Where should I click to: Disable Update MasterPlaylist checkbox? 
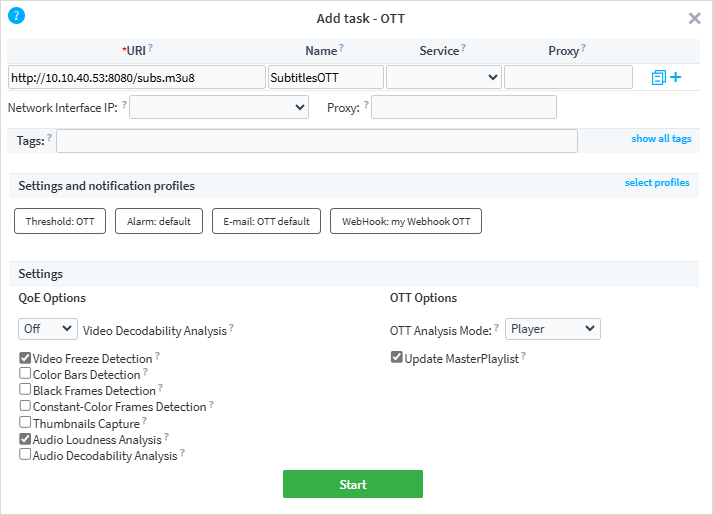coord(397,358)
